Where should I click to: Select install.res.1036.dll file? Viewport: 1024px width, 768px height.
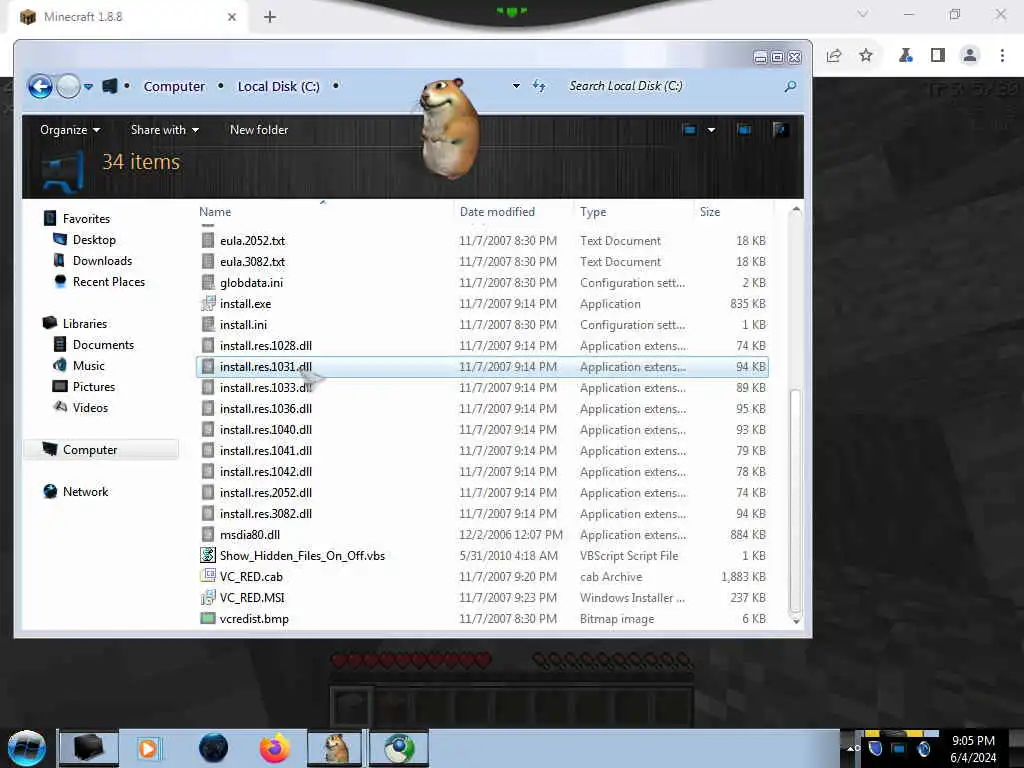[266, 409]
